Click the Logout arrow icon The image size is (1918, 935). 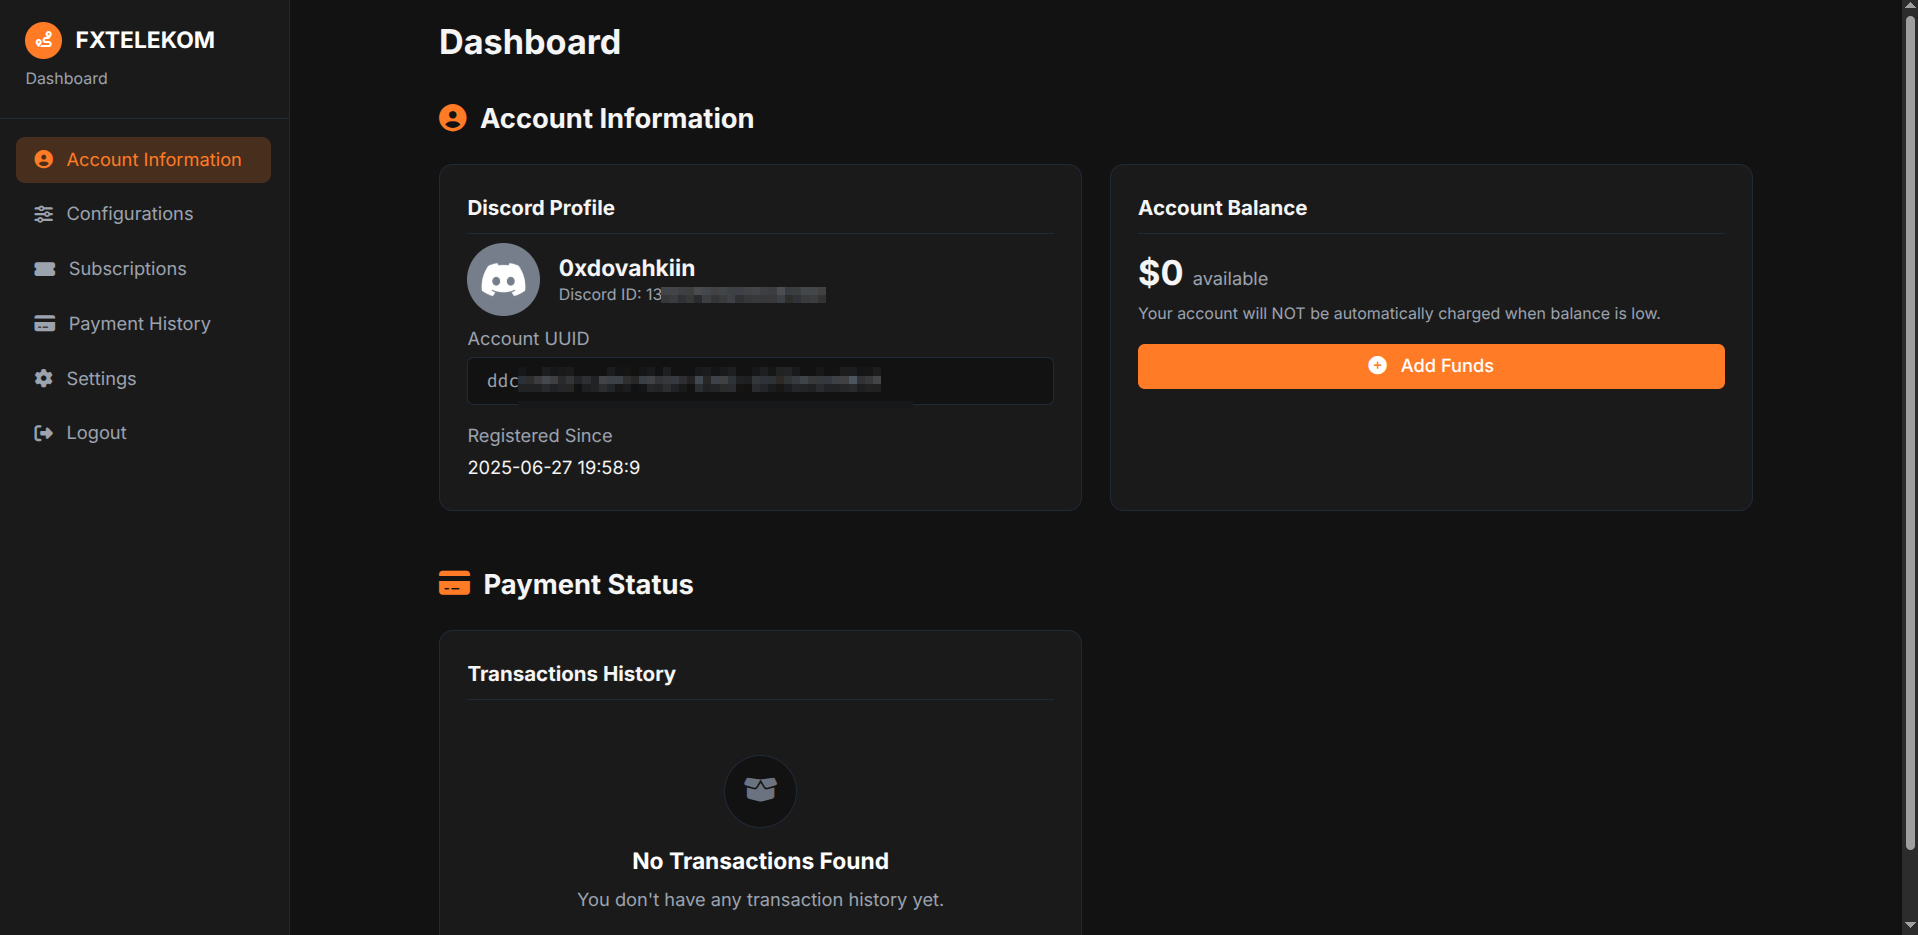pos(43,433)
